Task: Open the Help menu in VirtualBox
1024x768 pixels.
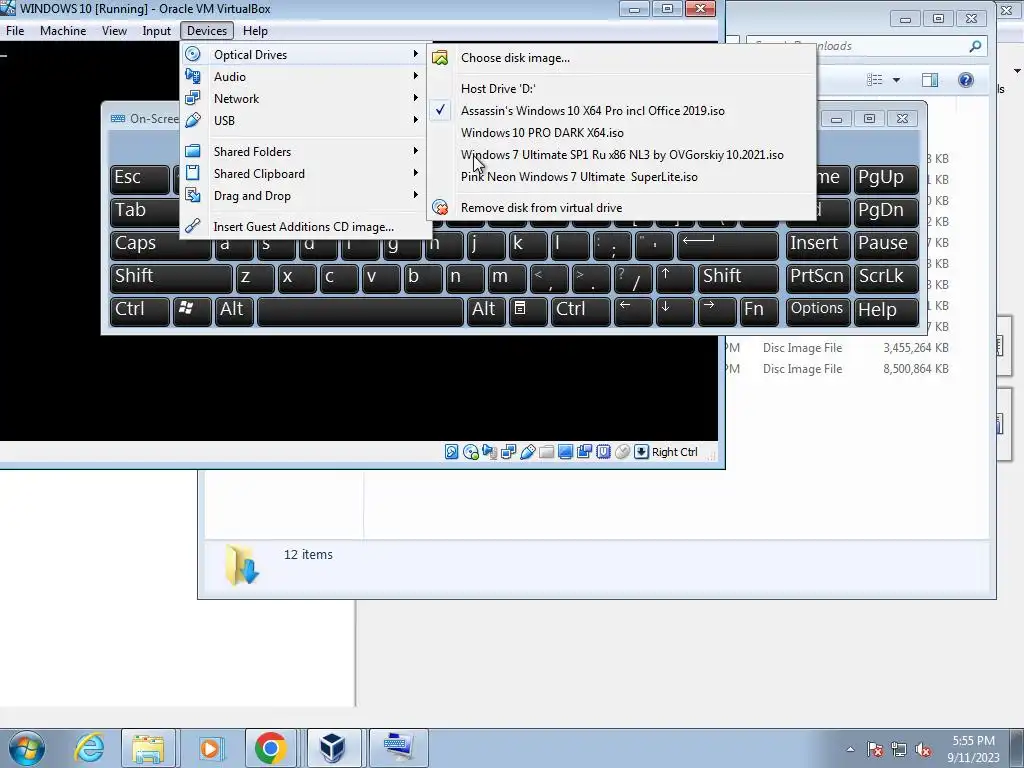Action: [255, 31]
